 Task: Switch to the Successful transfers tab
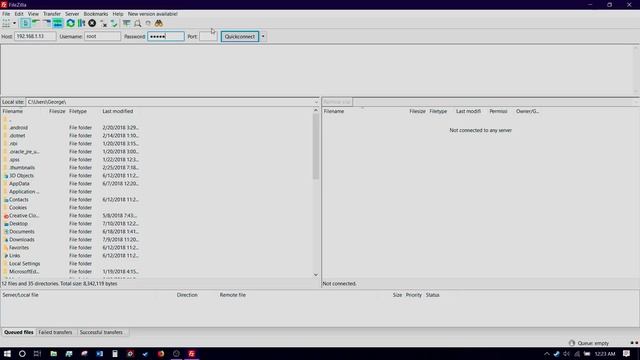pos(101,332)
